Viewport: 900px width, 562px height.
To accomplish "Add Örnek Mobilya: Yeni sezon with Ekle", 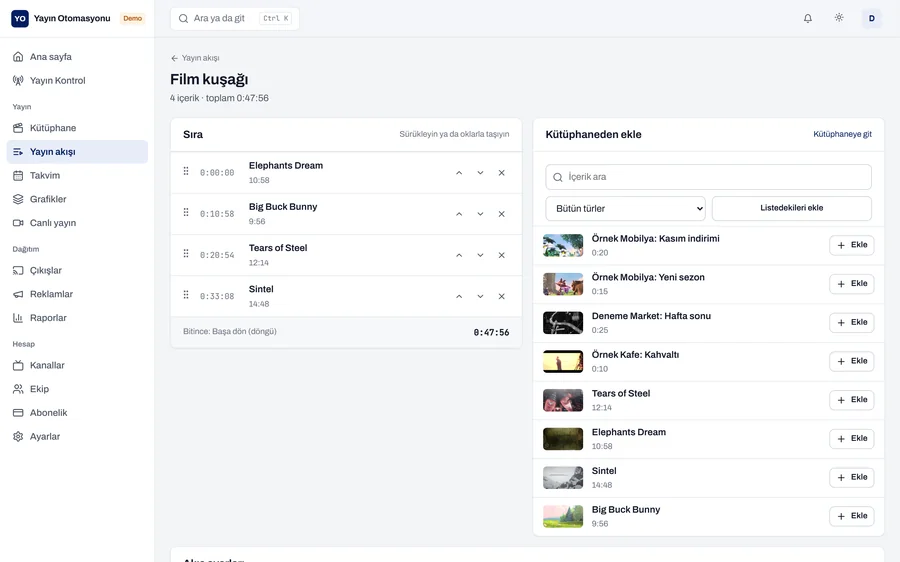I will tap(852, 284).
